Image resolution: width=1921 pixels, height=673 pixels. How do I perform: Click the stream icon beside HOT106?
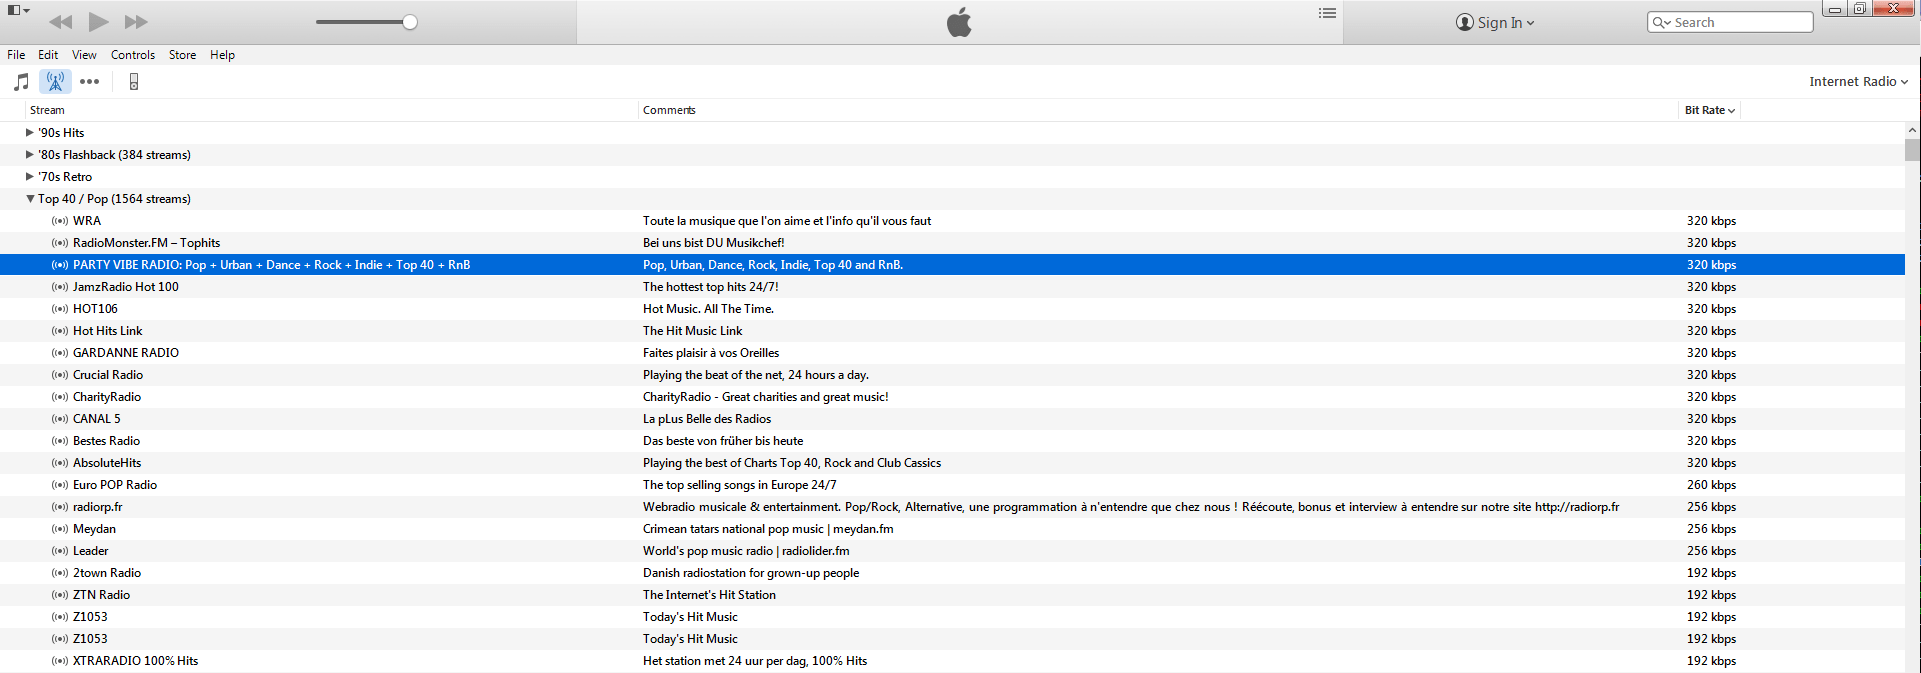pos(60,309)
